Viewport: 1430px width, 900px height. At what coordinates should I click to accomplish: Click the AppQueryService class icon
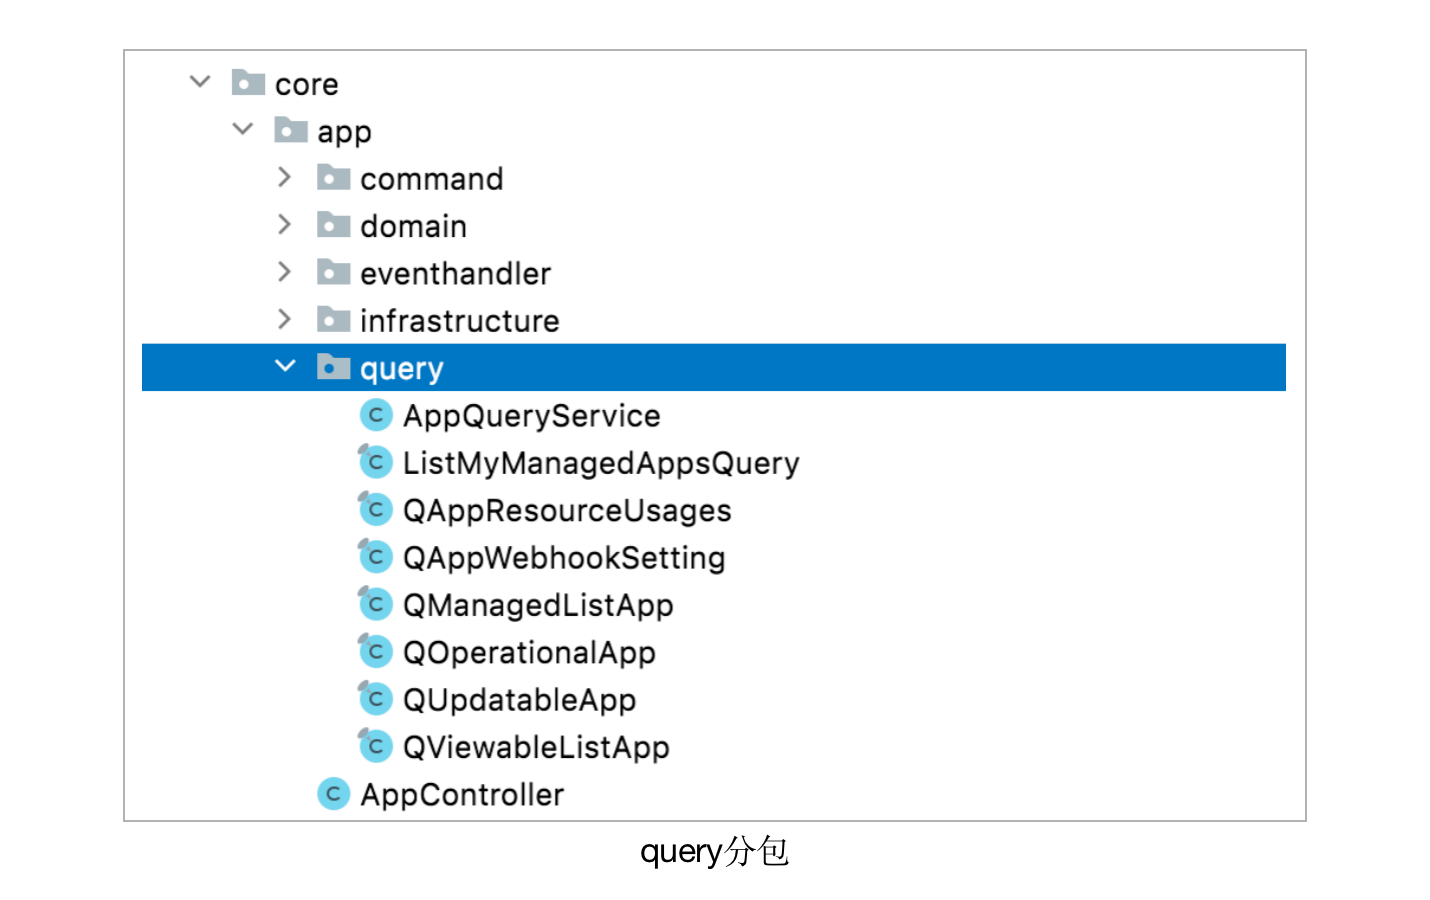376,415
